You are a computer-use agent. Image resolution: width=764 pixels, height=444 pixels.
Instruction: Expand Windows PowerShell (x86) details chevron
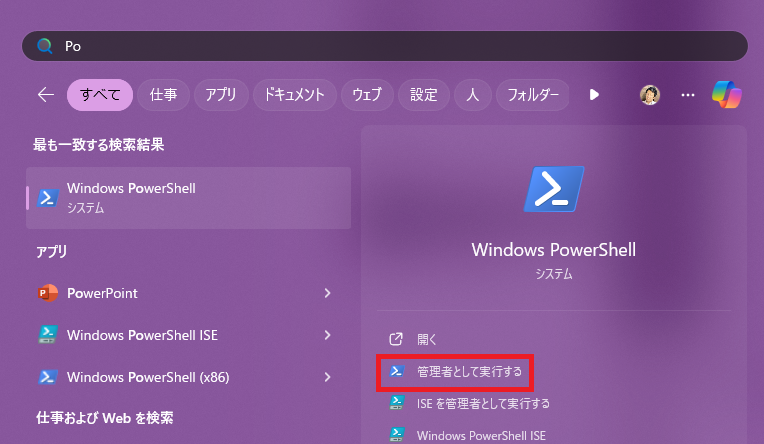[327, 377]
